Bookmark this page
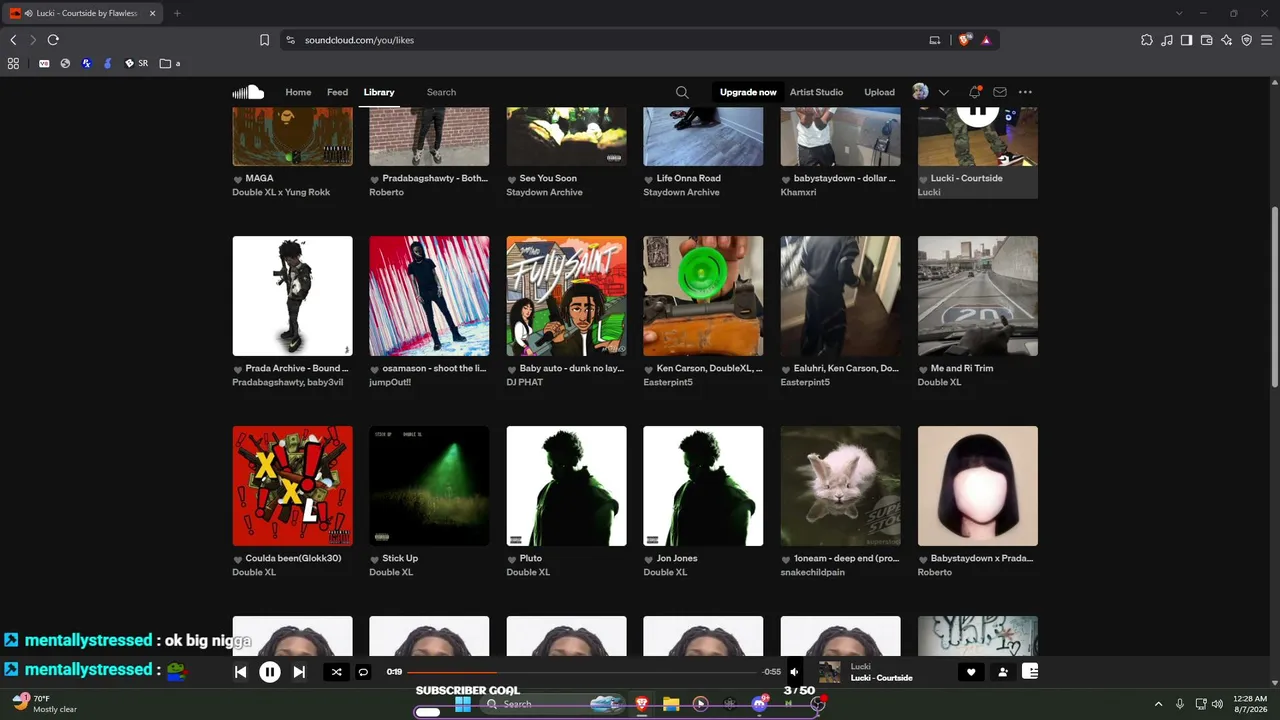Screen dimensions: 1280x720 click(x=264, y=40)
